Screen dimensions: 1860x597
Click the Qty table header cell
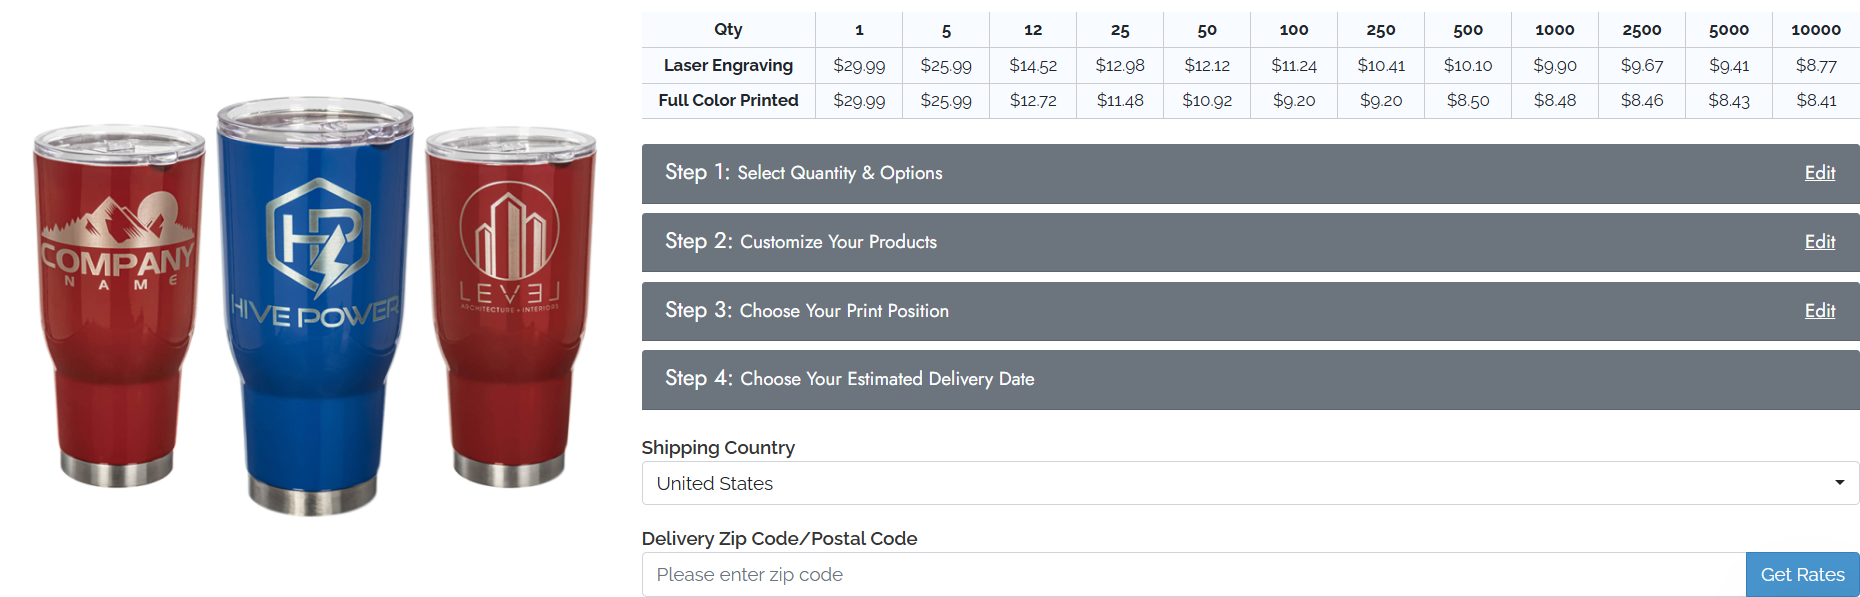(728, 29)
